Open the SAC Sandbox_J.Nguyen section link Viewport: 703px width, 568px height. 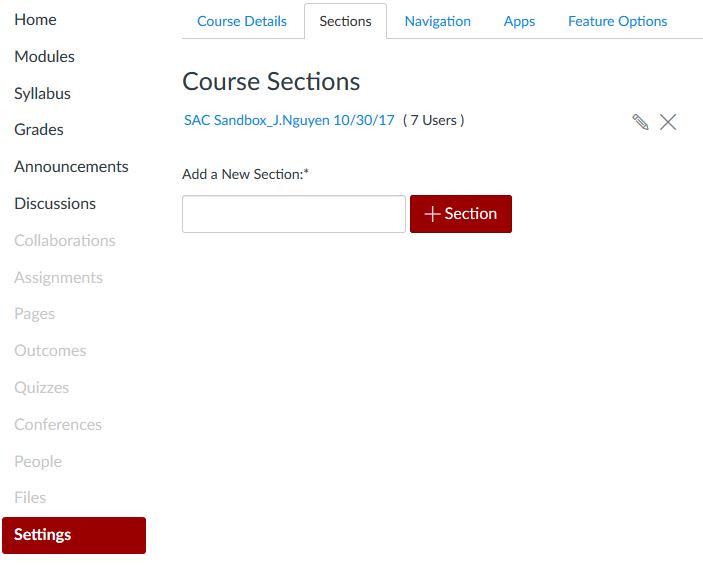pos(289,120)
